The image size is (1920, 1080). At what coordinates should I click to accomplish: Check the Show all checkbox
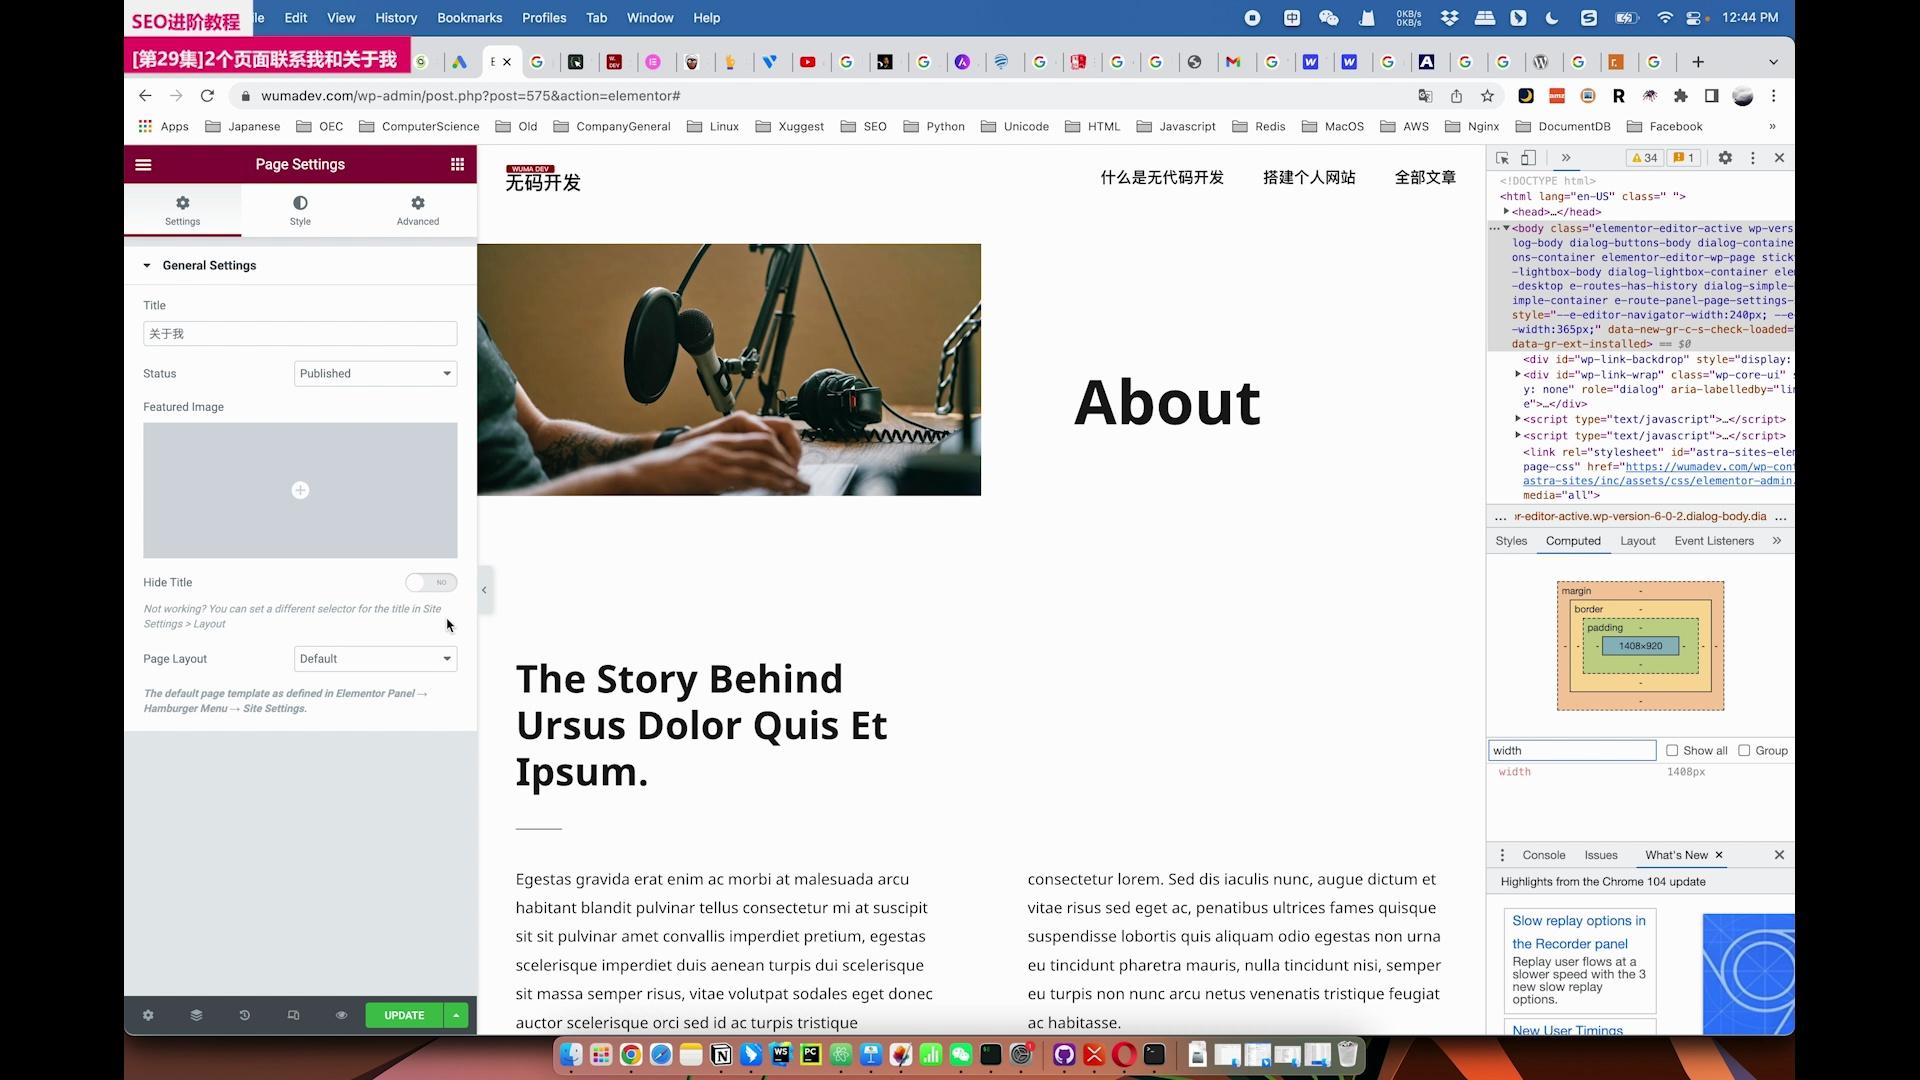point(1672,751)
